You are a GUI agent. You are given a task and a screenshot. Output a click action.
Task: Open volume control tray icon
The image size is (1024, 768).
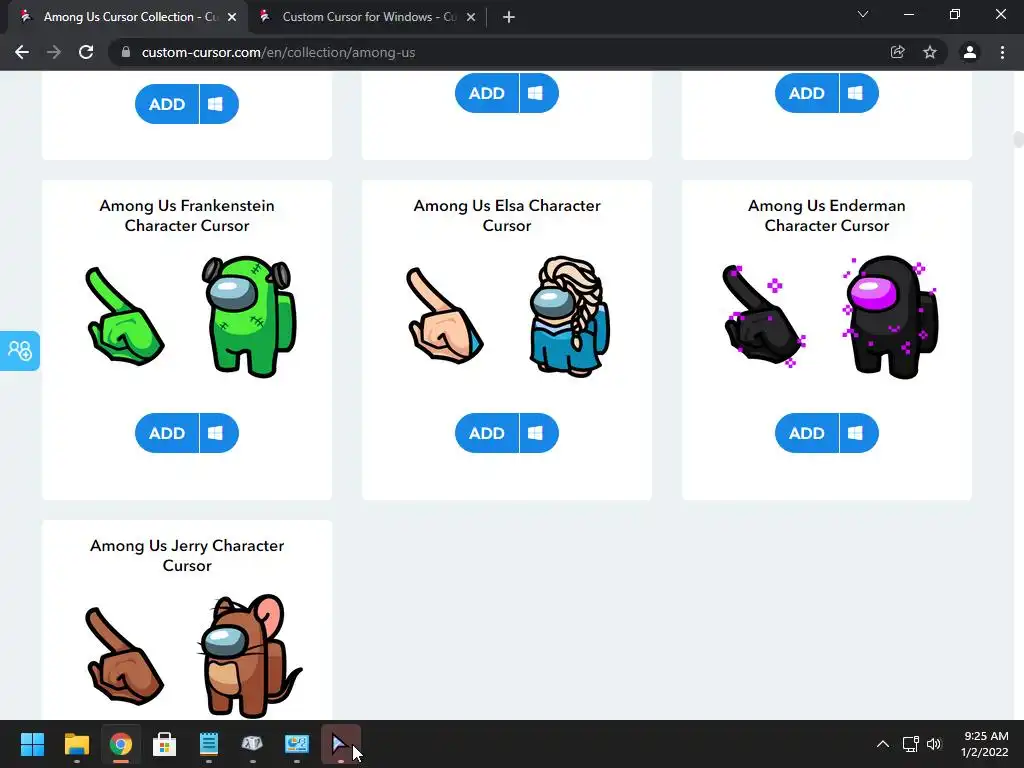[934, 744]
